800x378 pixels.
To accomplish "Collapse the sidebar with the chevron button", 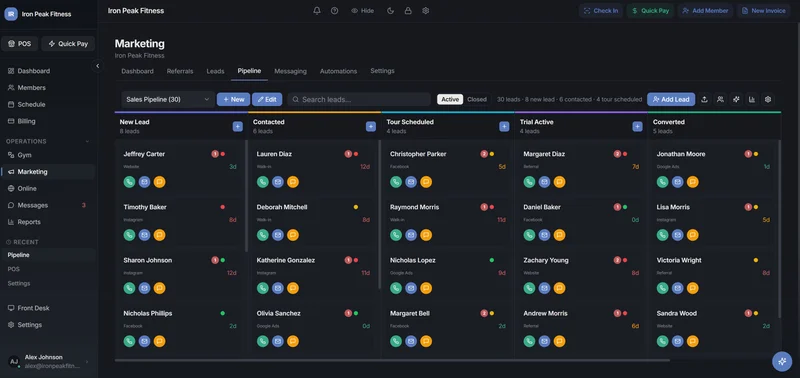I will pos(97,66).
